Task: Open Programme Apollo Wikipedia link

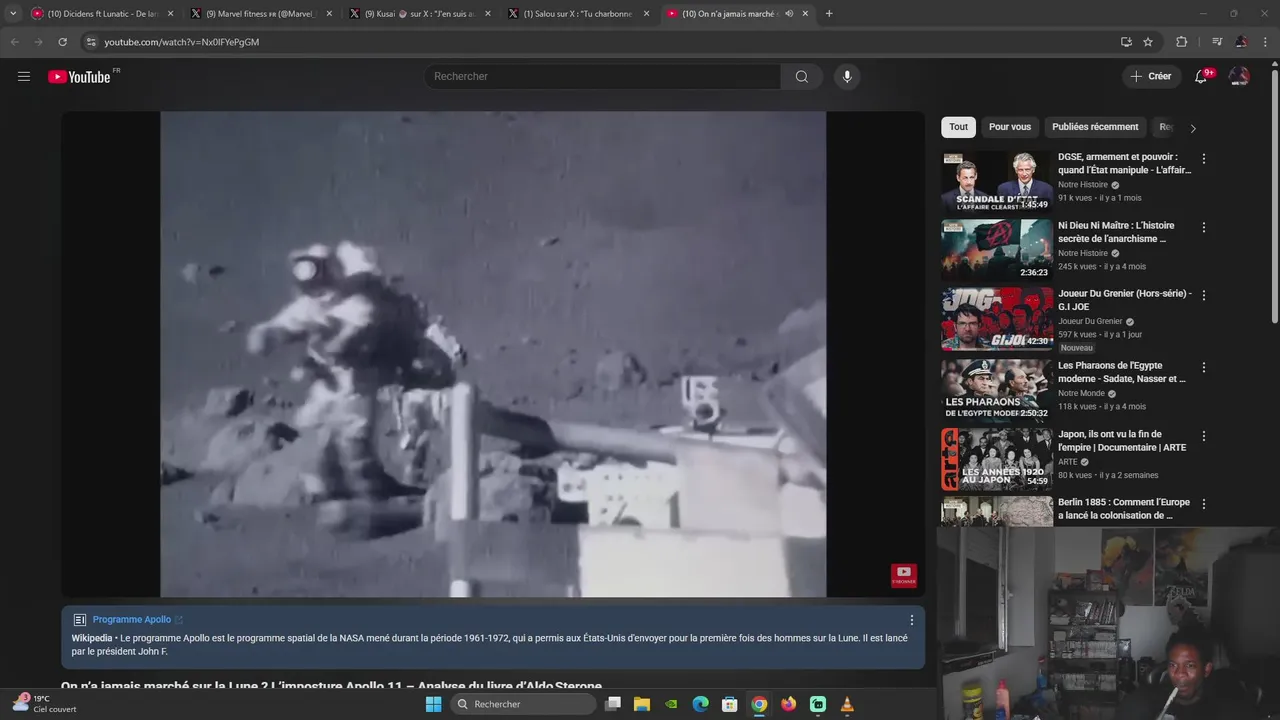Action: pos(132,620)
